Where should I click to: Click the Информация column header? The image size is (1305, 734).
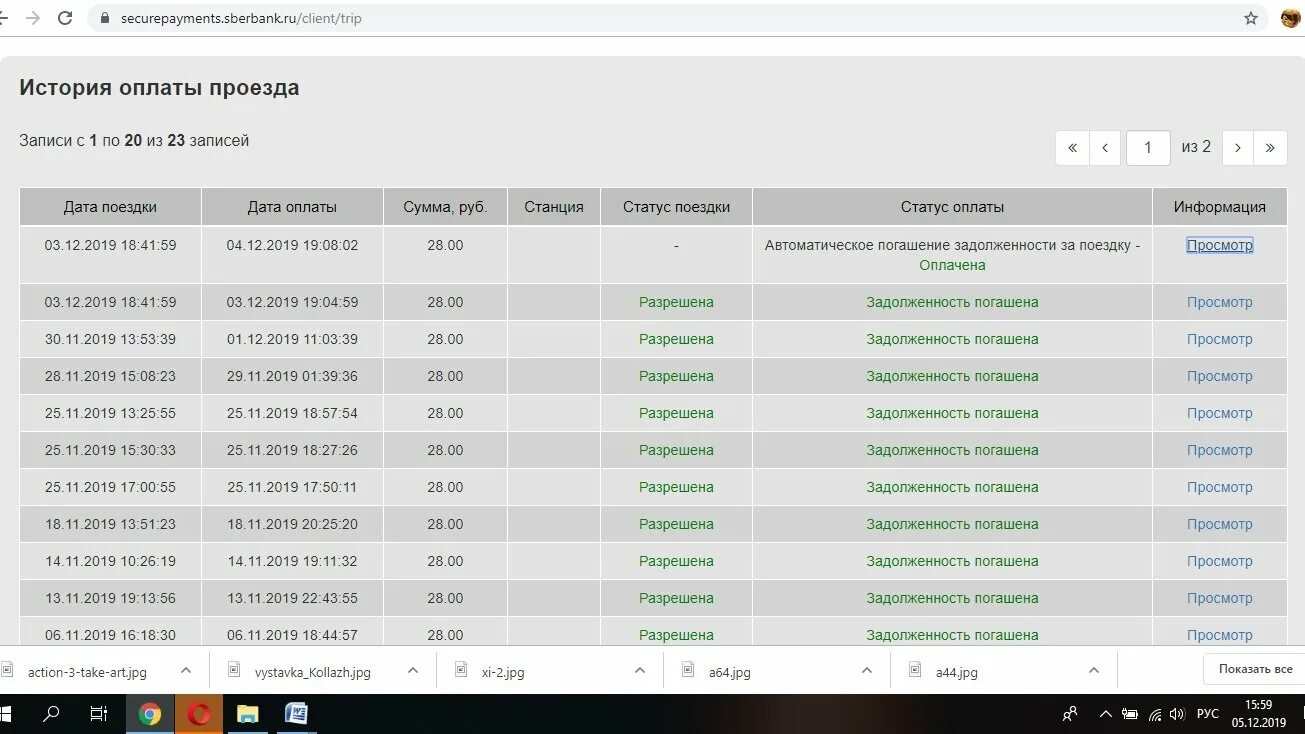point(1219,207)
